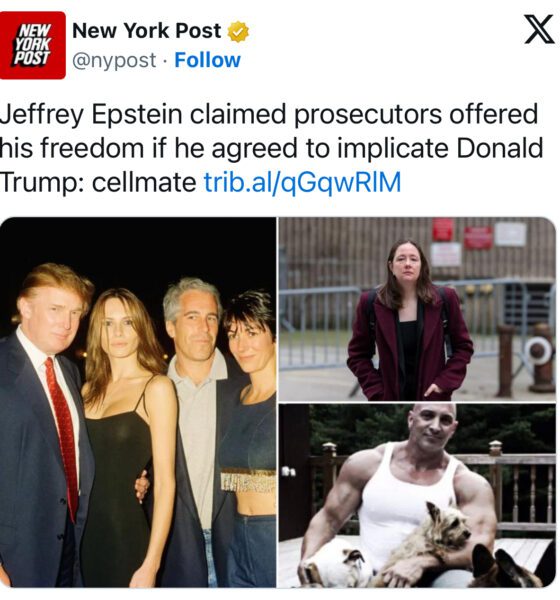
Task: Click the red signs on the wall
Action: [462, 233]
